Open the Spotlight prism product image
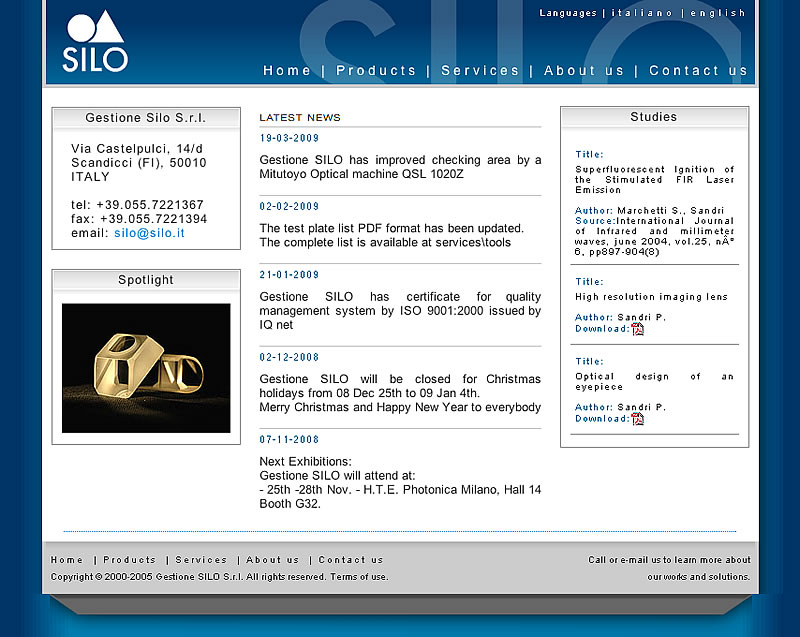Viewport: 800px width, 637px height. tap(146, 368)
